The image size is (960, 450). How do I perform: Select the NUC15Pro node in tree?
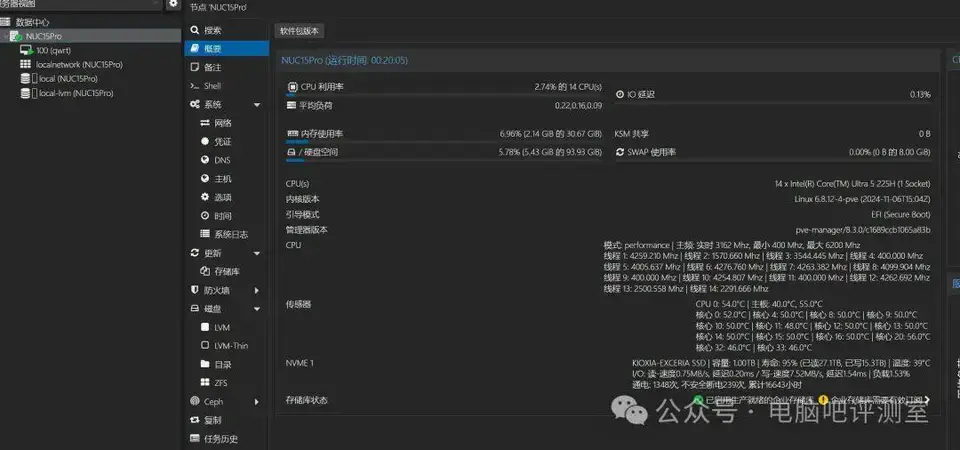click(x=43, y=36)
